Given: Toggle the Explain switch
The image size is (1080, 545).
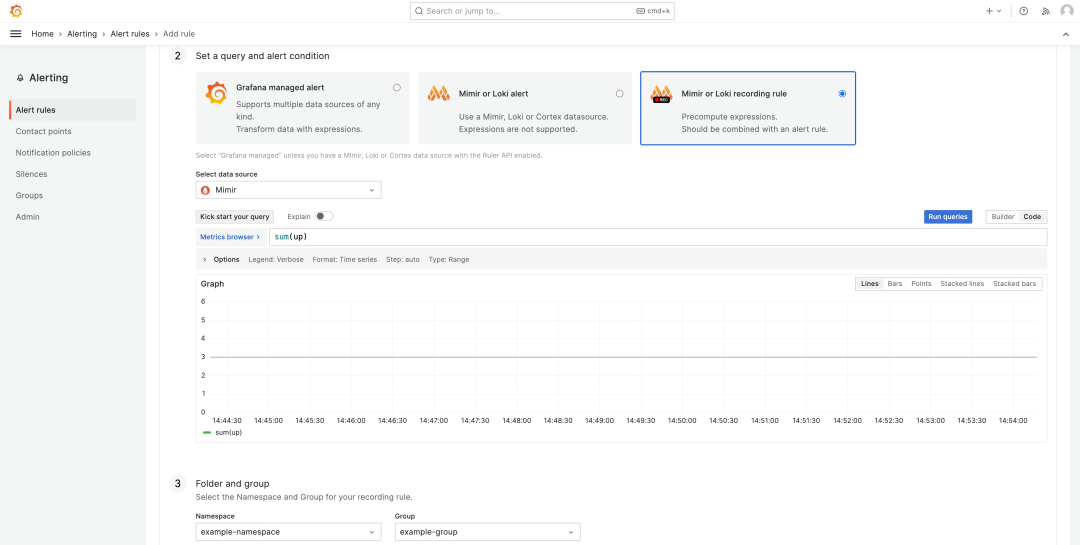Looking at the screenshot, I should 323,216.
